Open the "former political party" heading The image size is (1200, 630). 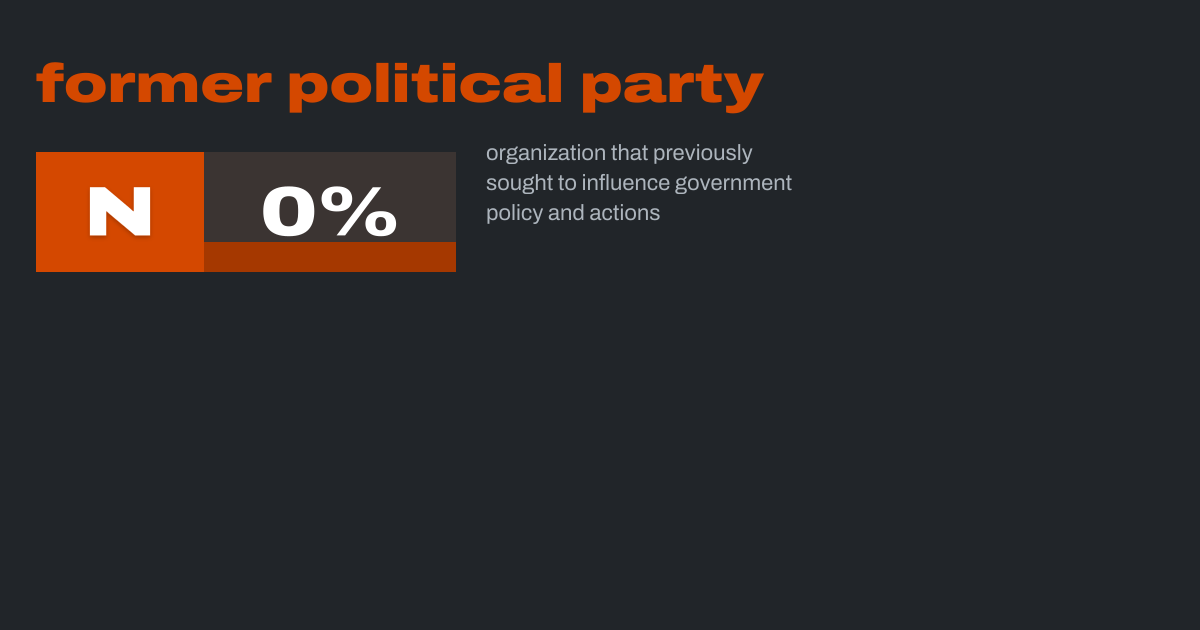coord(400,85)
